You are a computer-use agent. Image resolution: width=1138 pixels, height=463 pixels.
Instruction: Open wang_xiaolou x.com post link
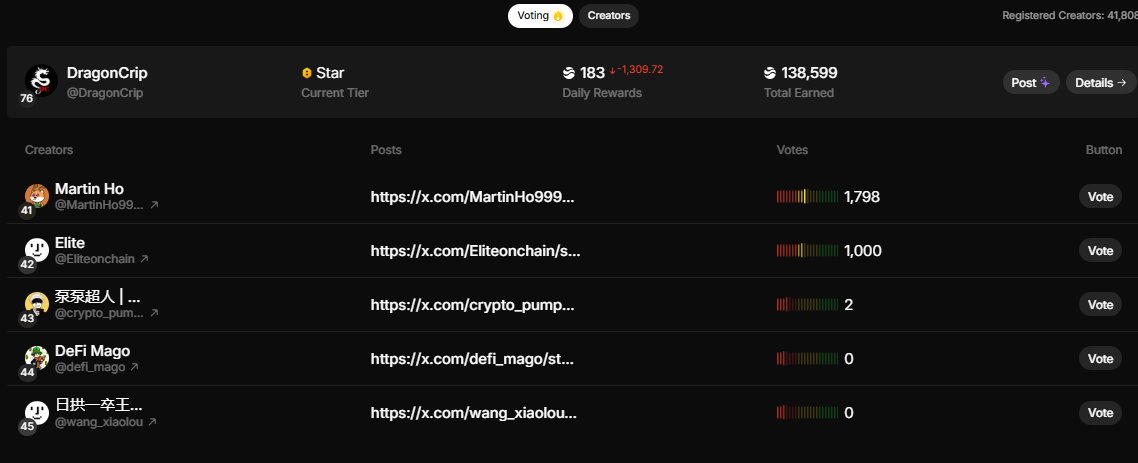click(x=474, y=413)
